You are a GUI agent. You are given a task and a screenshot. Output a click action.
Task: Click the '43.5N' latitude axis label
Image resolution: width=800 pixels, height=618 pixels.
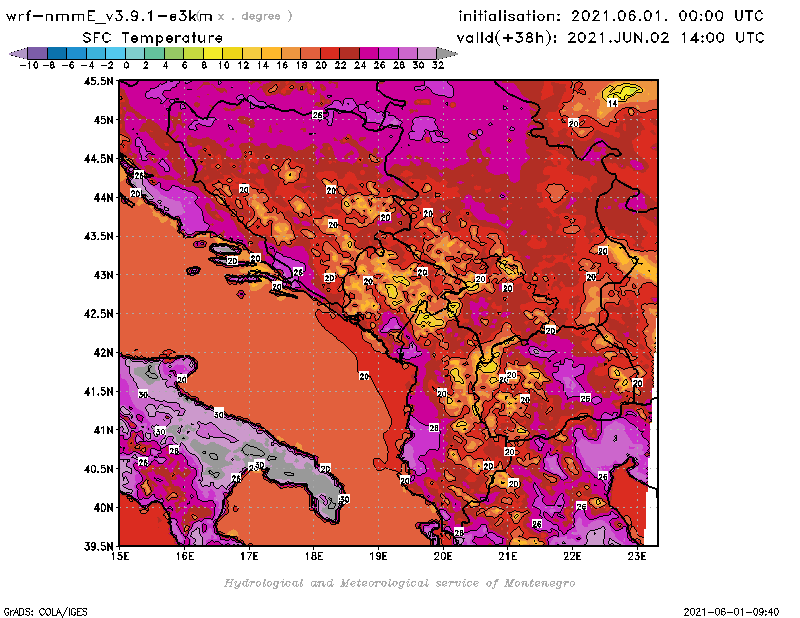click(98, 236)
